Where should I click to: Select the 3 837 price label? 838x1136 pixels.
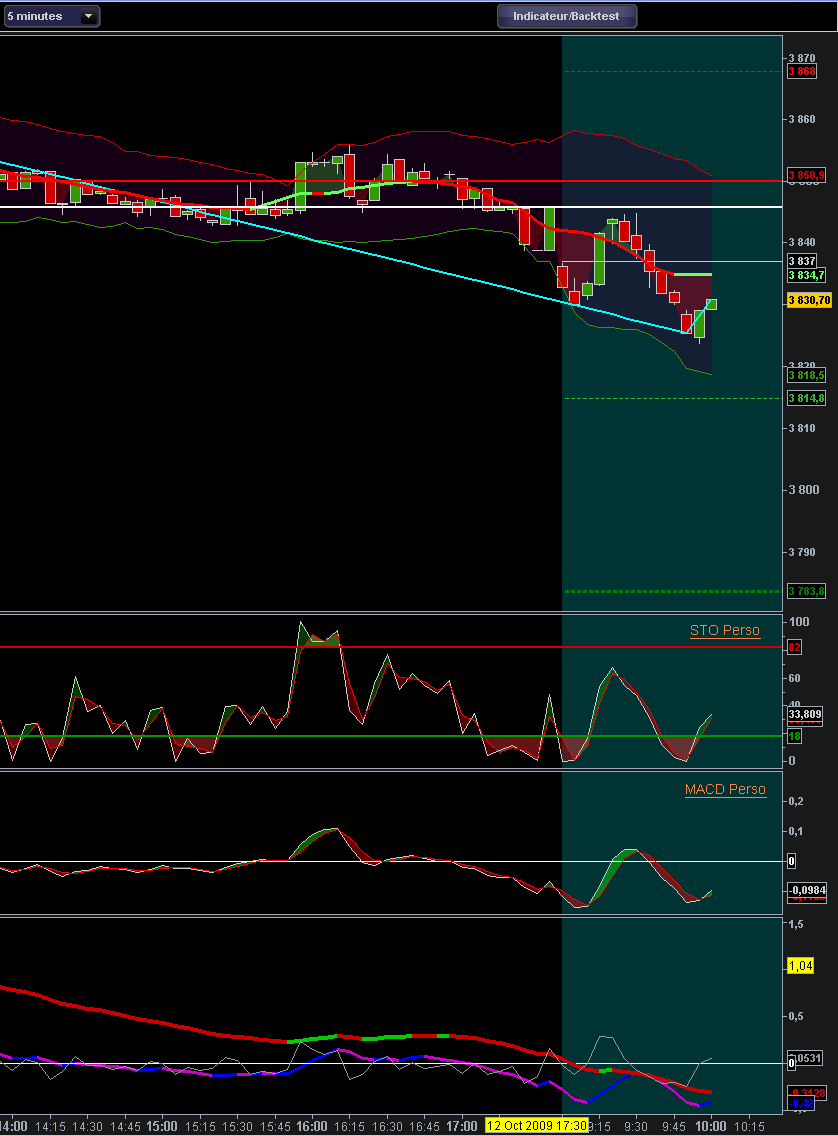802,261
